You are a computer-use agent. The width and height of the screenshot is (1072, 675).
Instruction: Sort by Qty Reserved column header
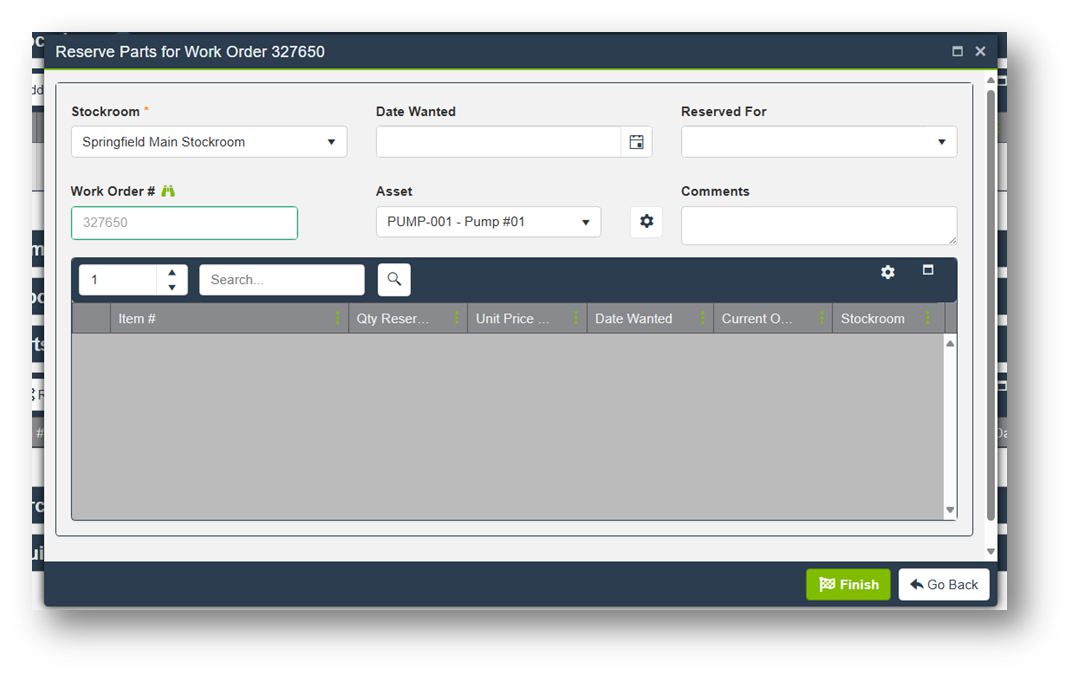click(393, 319)
